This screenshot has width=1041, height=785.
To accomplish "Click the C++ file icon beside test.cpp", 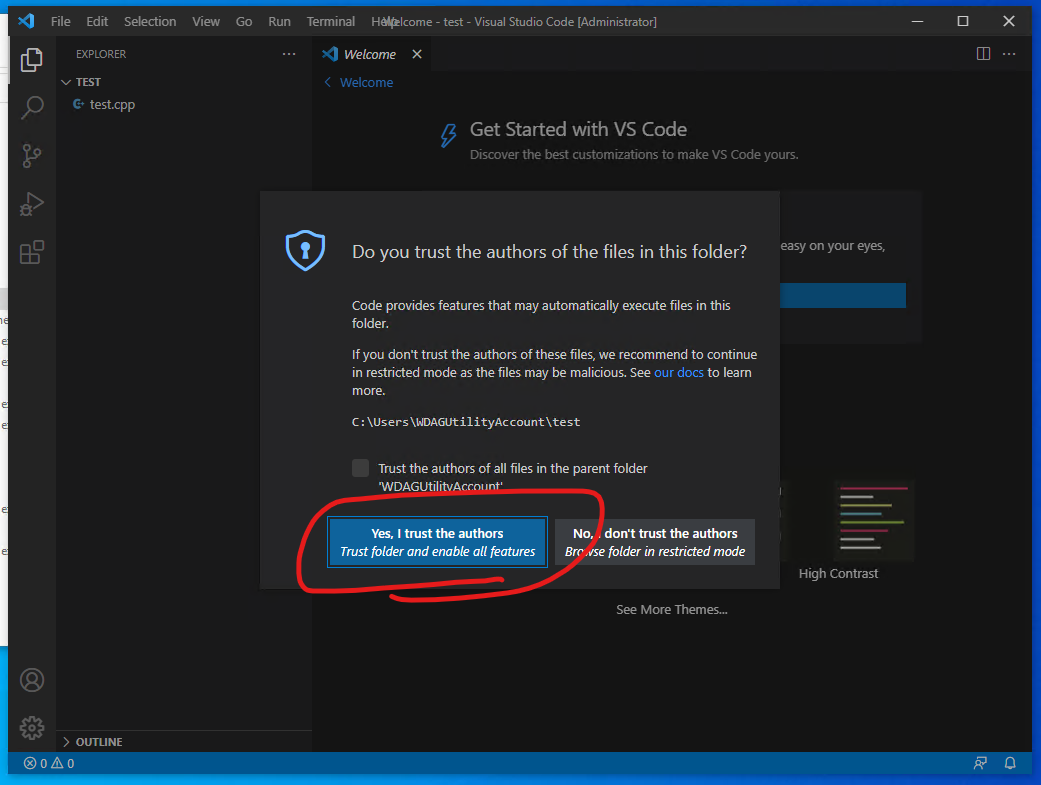I will click(78, 104).
